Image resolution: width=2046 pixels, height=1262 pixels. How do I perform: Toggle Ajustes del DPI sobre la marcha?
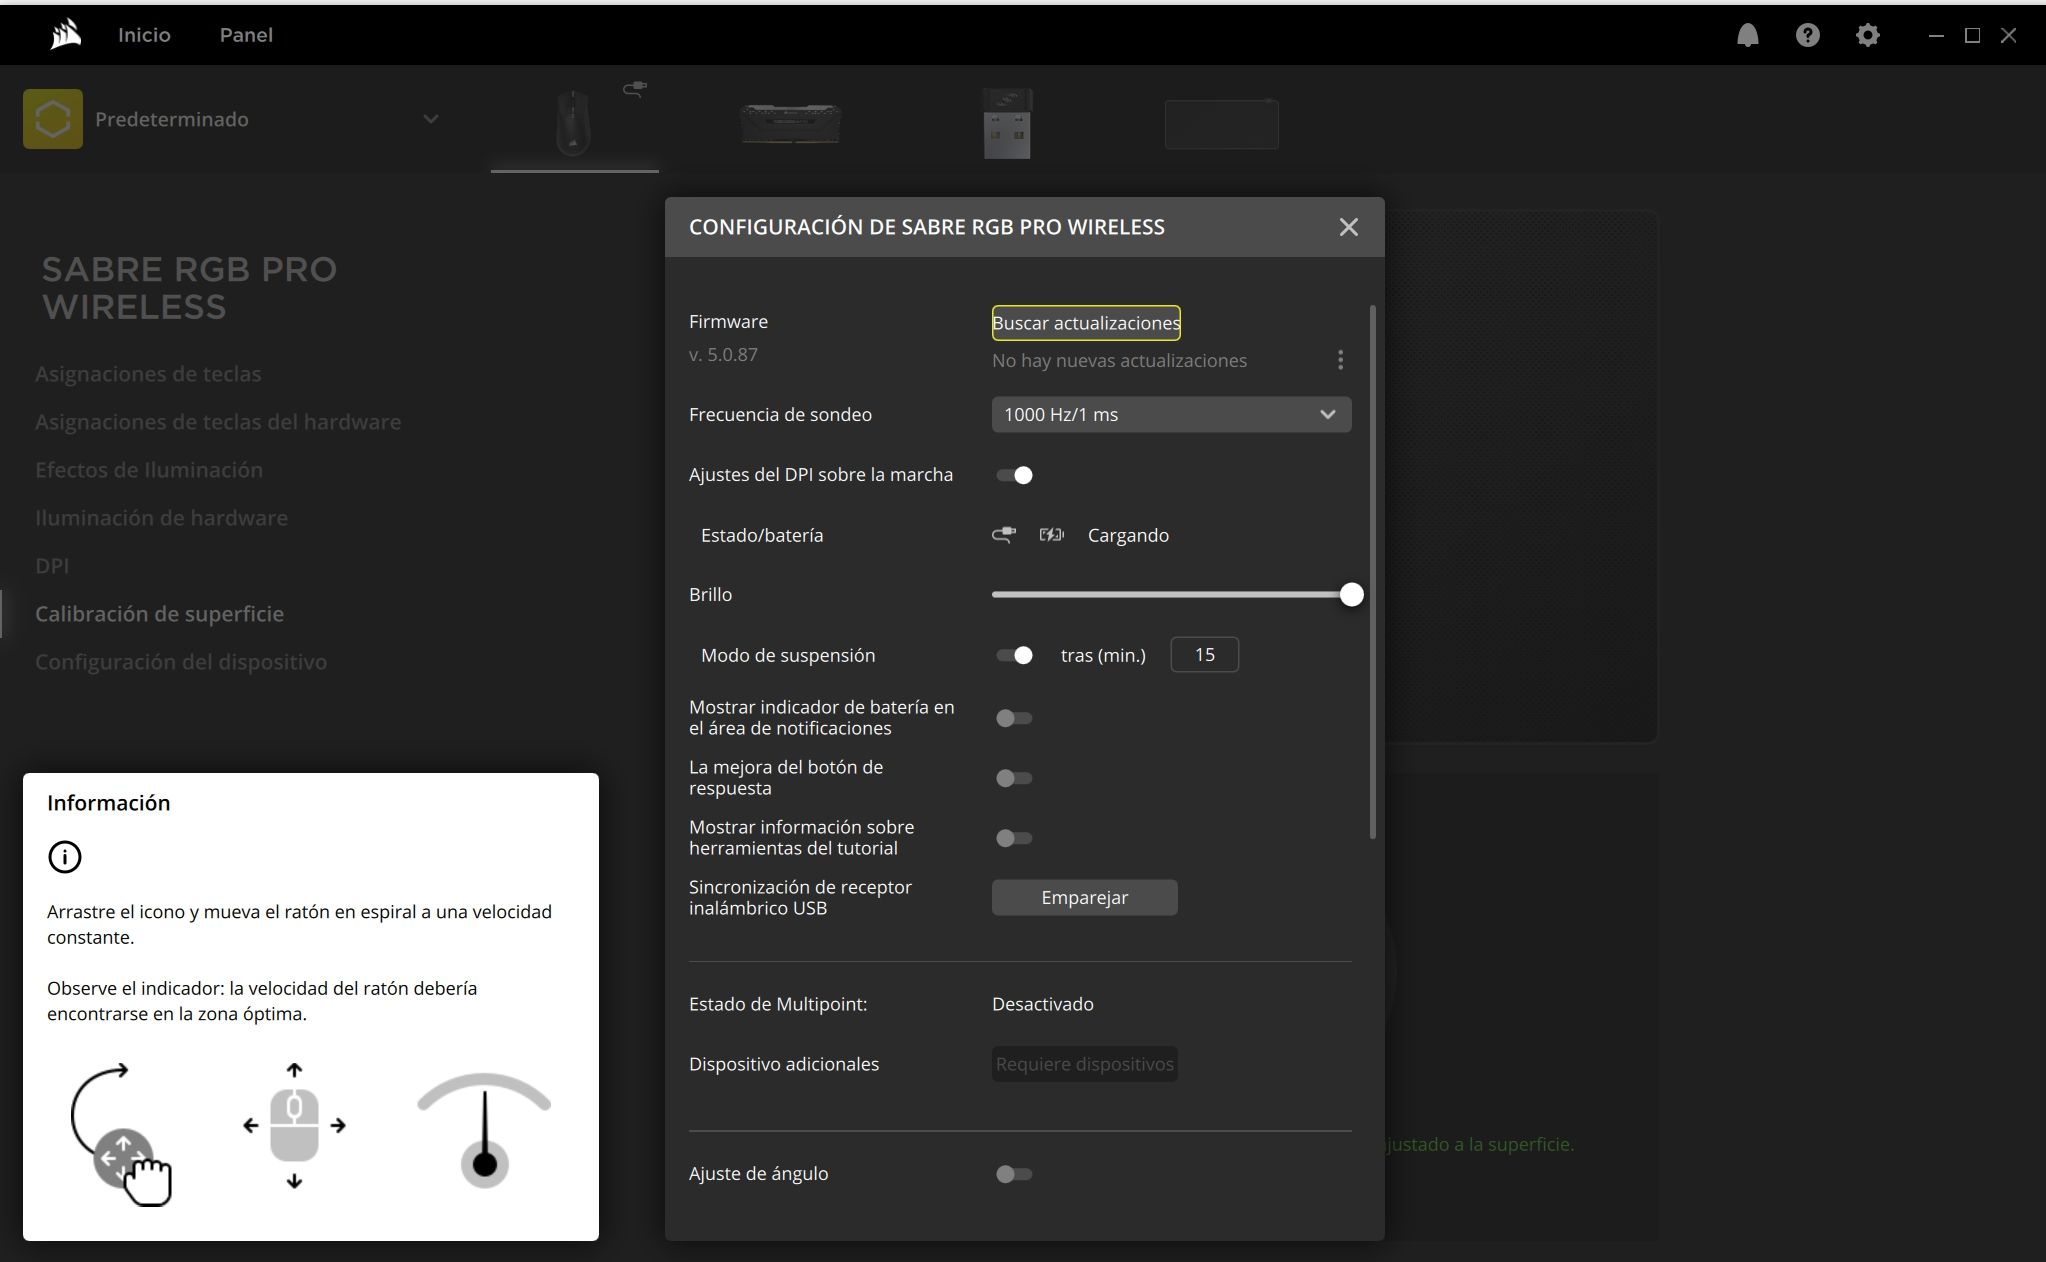pyautogui.click(x=1014, y=475)
